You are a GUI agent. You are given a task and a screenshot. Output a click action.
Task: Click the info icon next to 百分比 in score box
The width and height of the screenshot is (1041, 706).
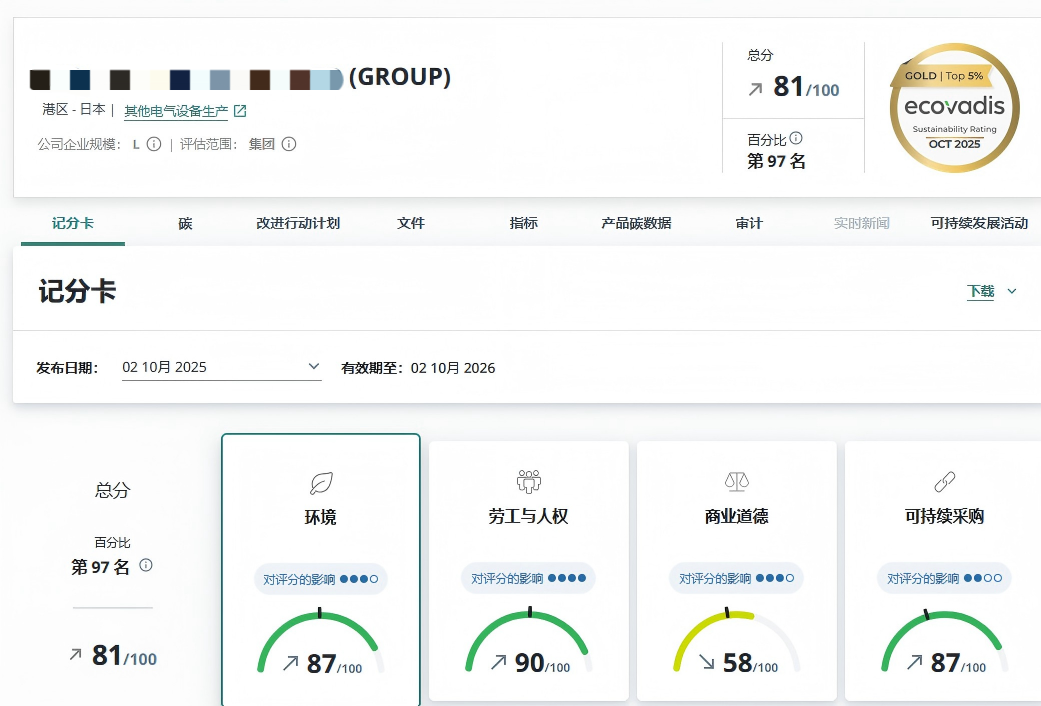(x=796, y=138)
